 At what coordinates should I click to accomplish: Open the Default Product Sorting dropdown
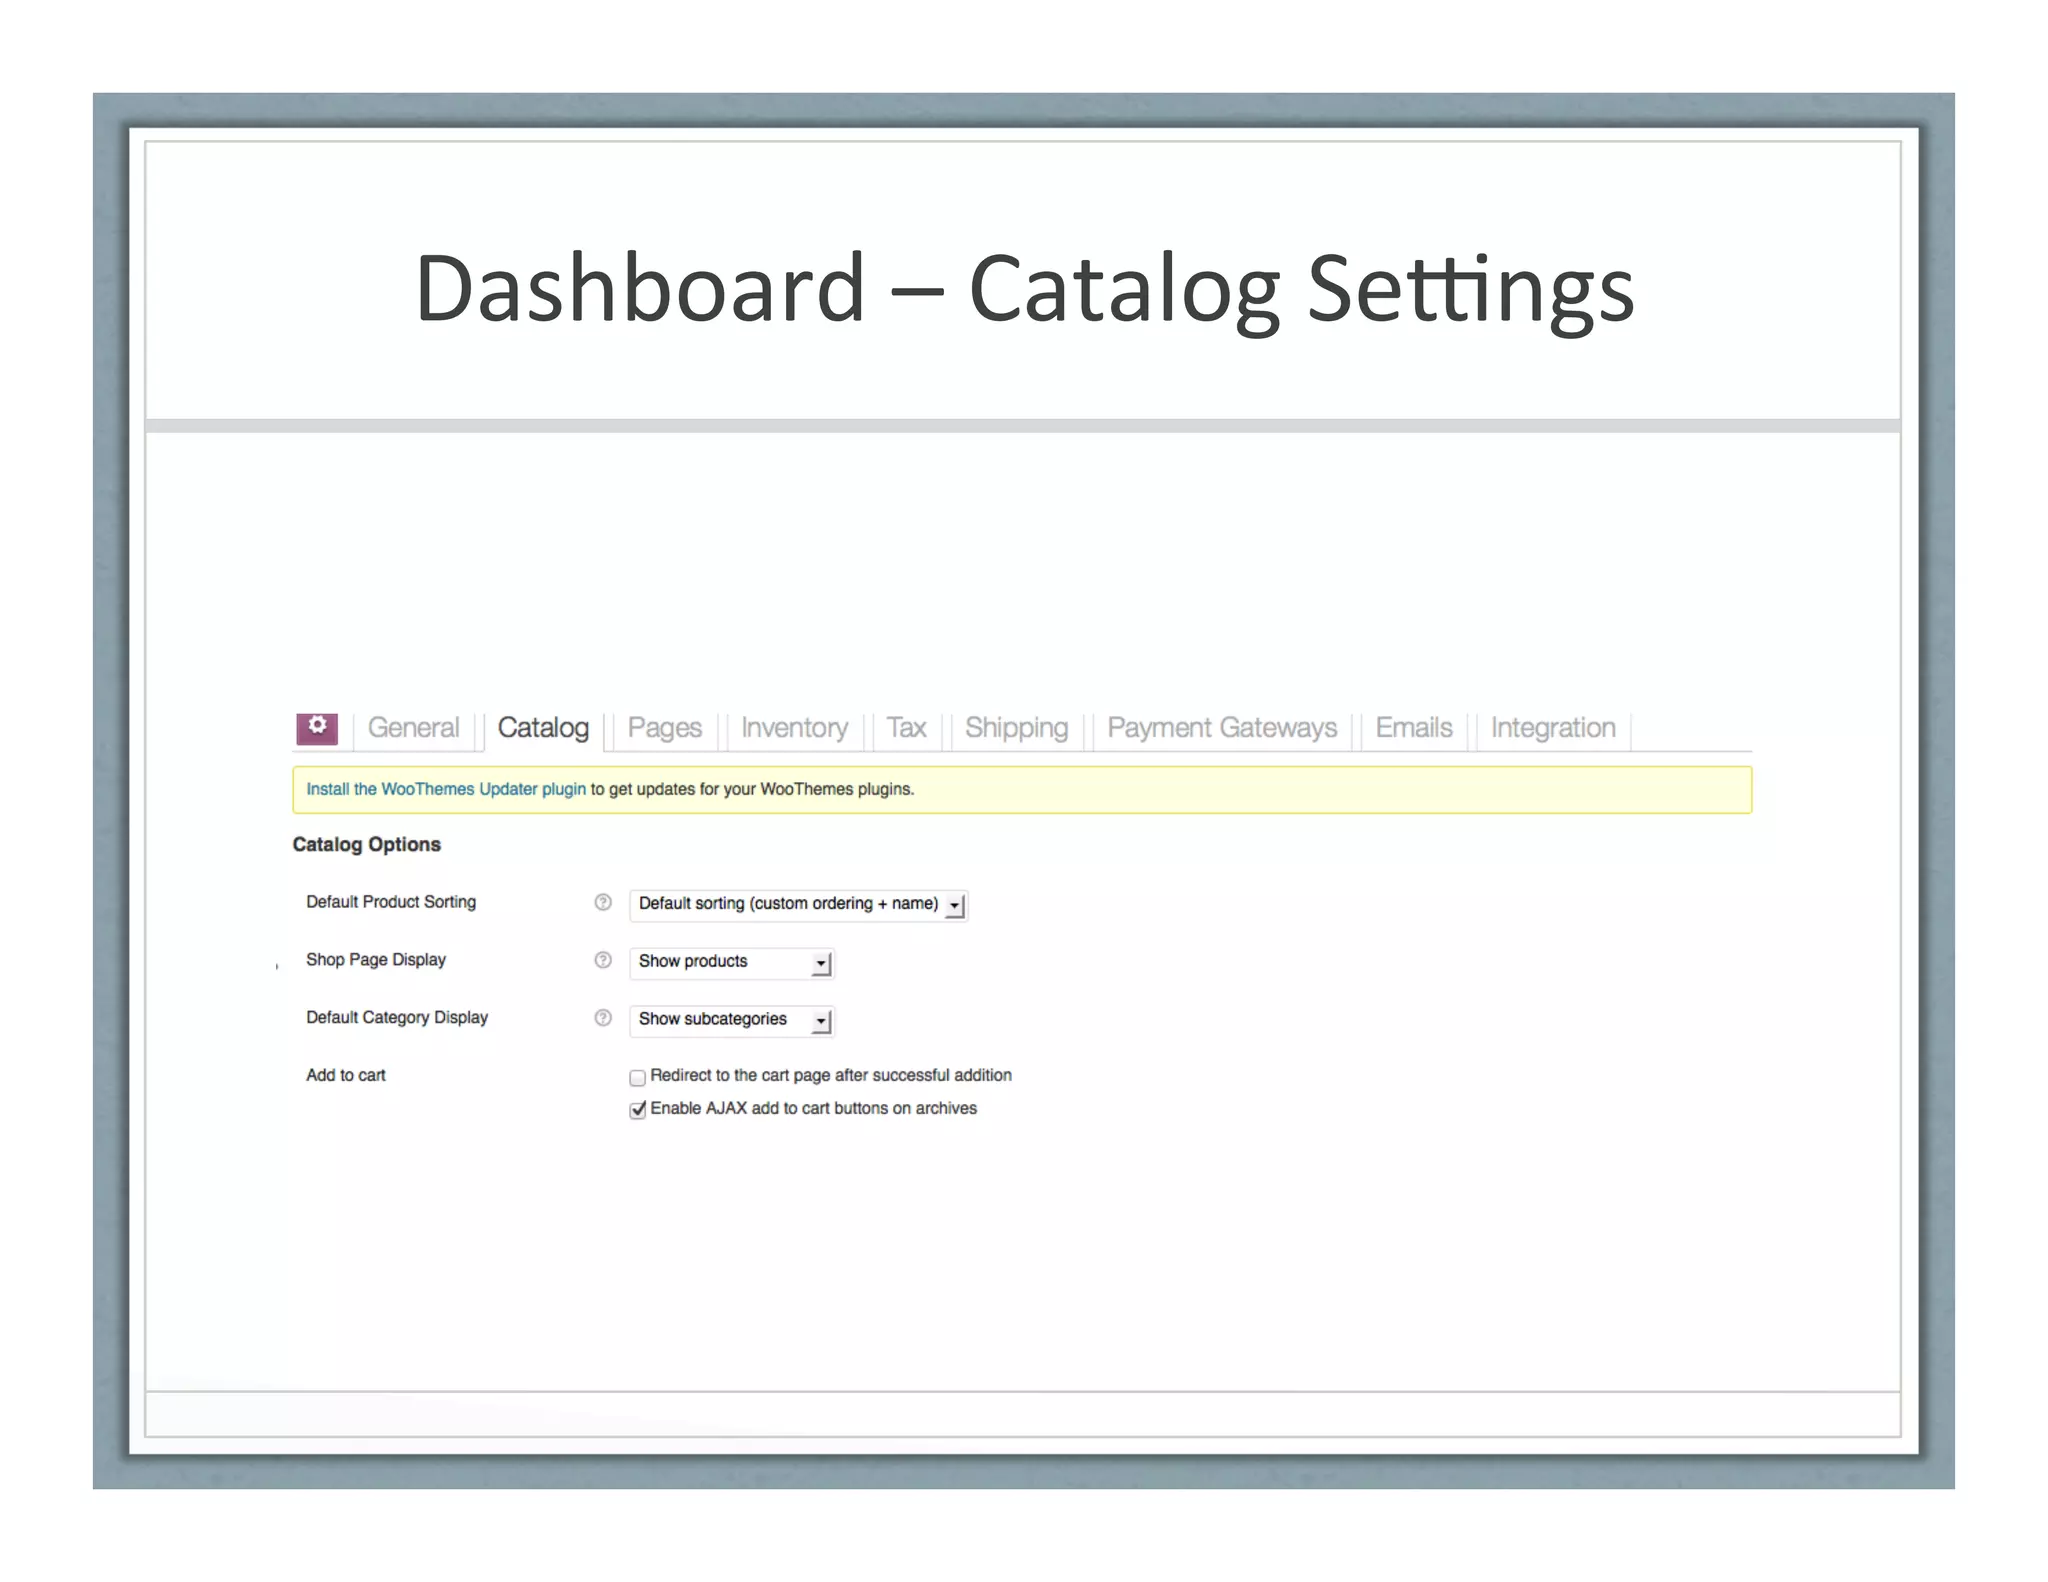(798, 904)
